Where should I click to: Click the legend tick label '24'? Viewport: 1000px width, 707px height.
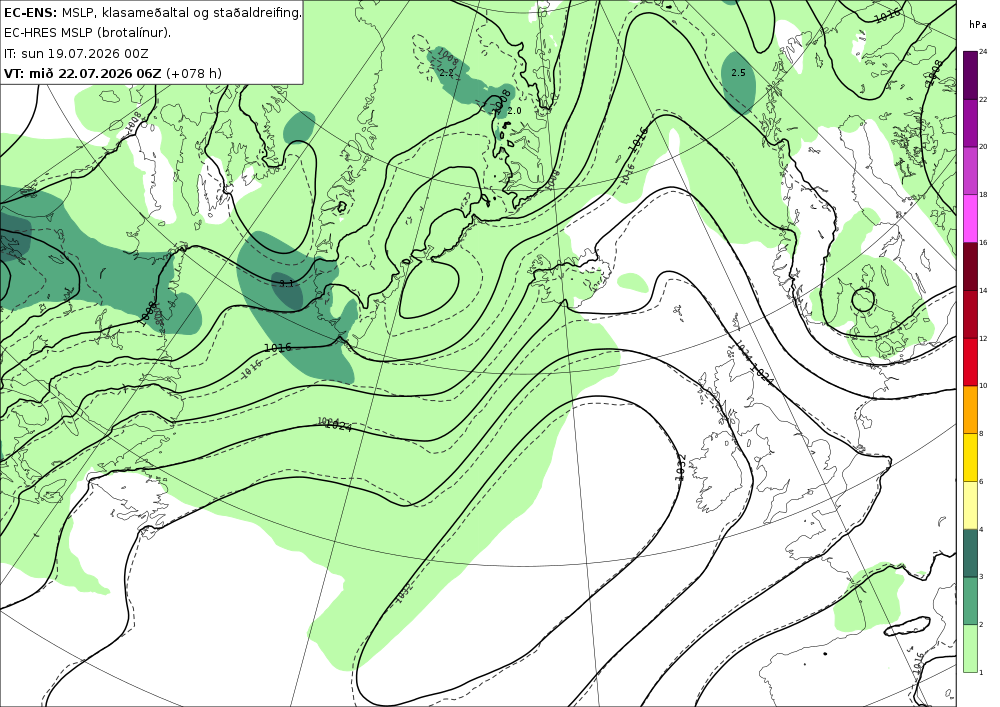(983, 52)
